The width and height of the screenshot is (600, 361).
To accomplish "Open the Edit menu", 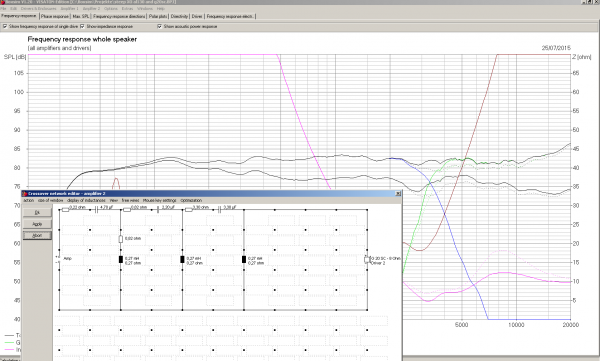I will point(13,8).
